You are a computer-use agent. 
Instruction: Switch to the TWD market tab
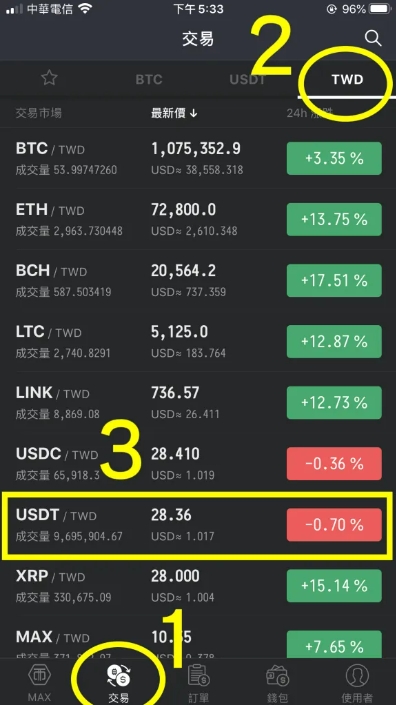347,80
